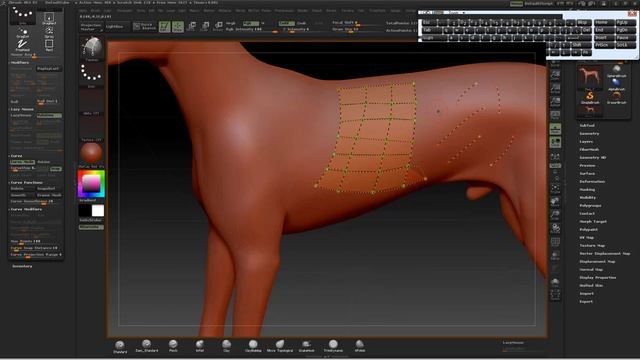Expand the SubTool subpalette
Viewport: 640px width, 360px height.
(587, 126)
